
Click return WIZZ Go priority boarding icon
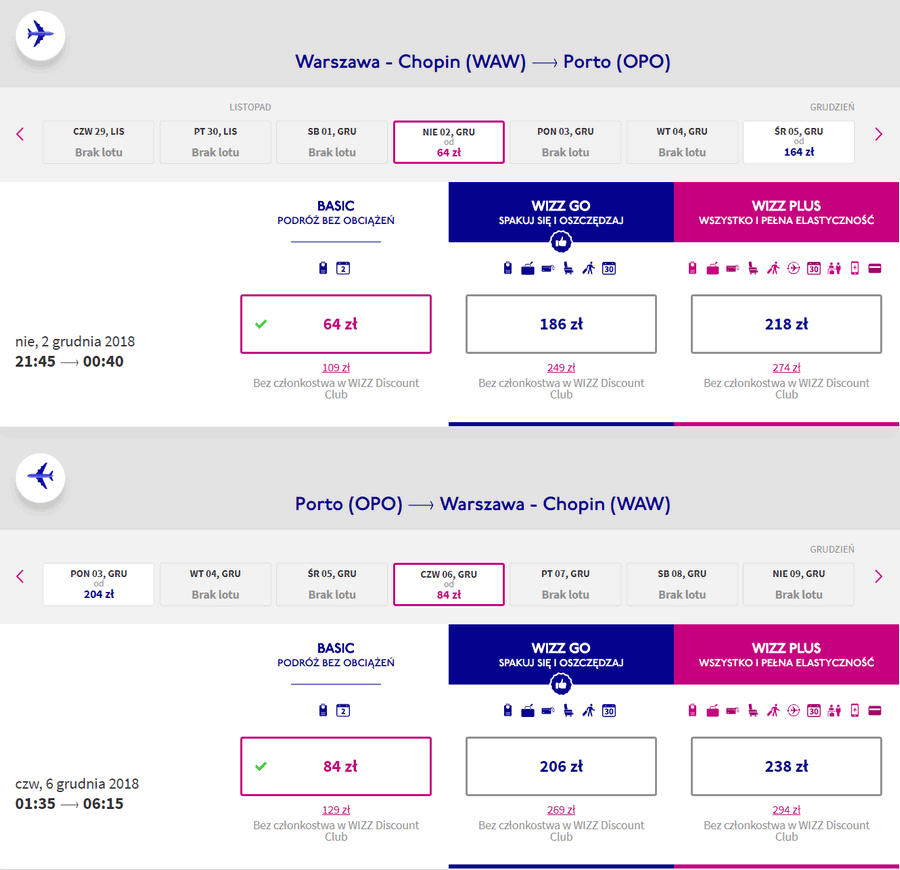(x=588, y=710)
